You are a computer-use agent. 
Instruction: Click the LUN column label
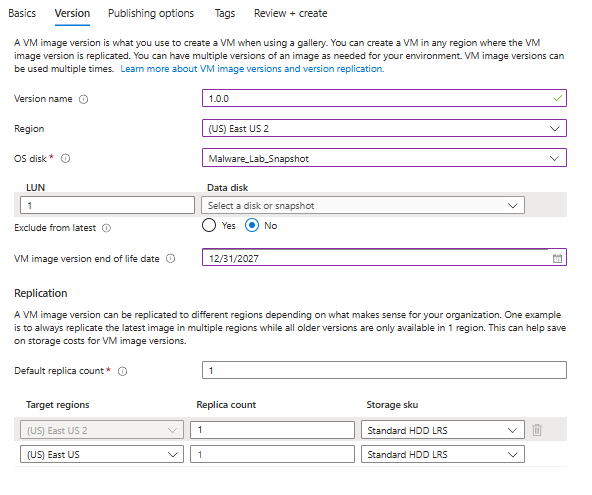pyautogui.click(x=35, y=188)
